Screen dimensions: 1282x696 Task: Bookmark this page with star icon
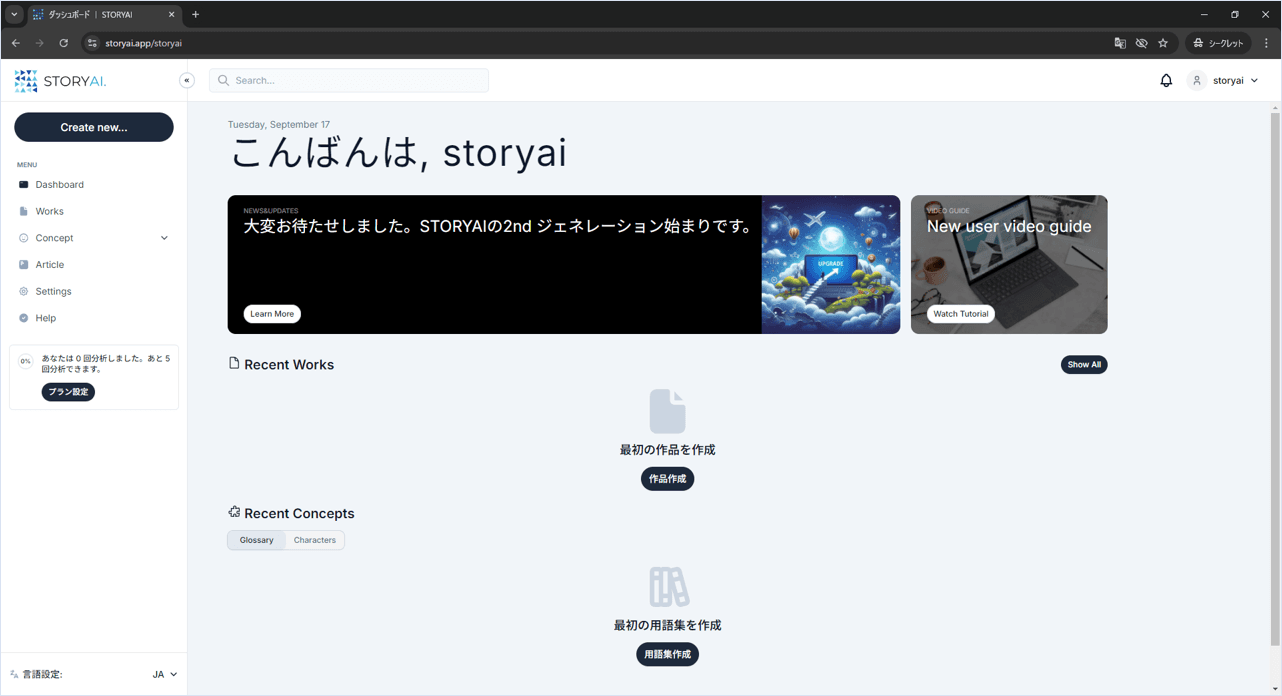[x=1163, y=43]
